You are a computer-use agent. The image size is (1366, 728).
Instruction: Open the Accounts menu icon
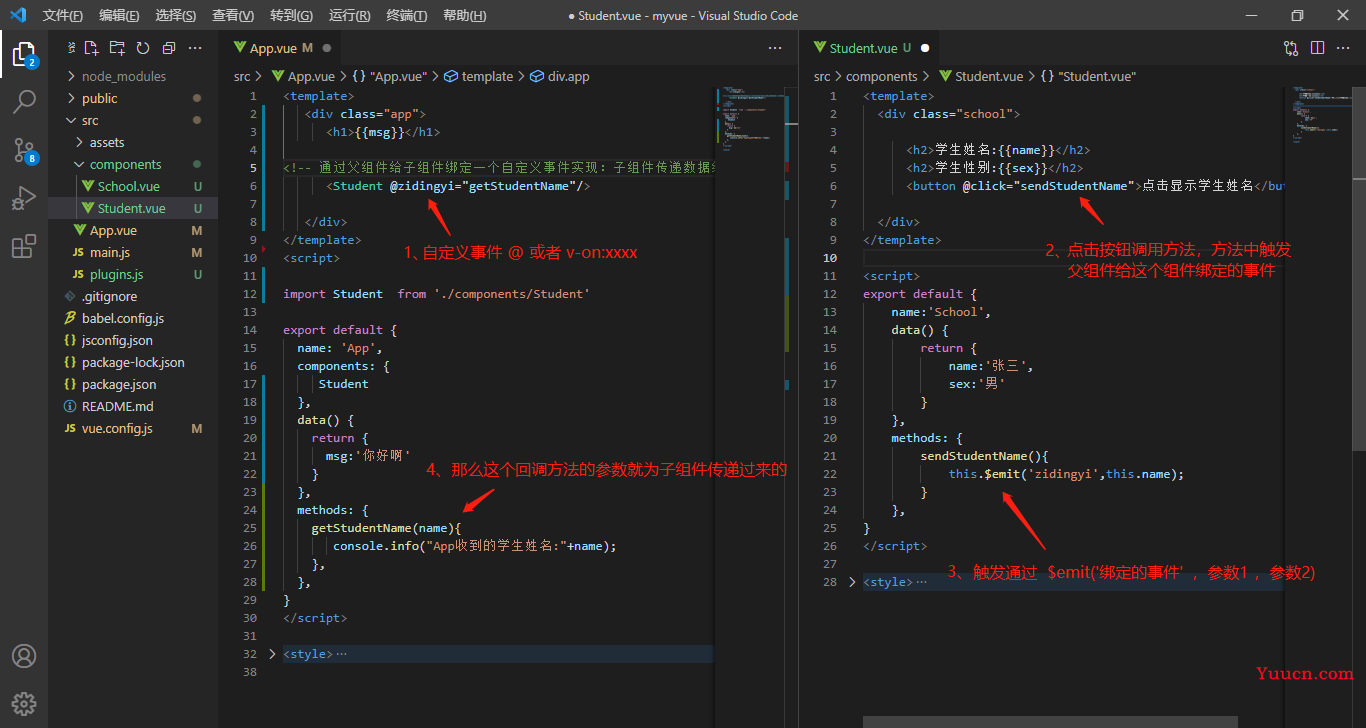coord(24,656)
